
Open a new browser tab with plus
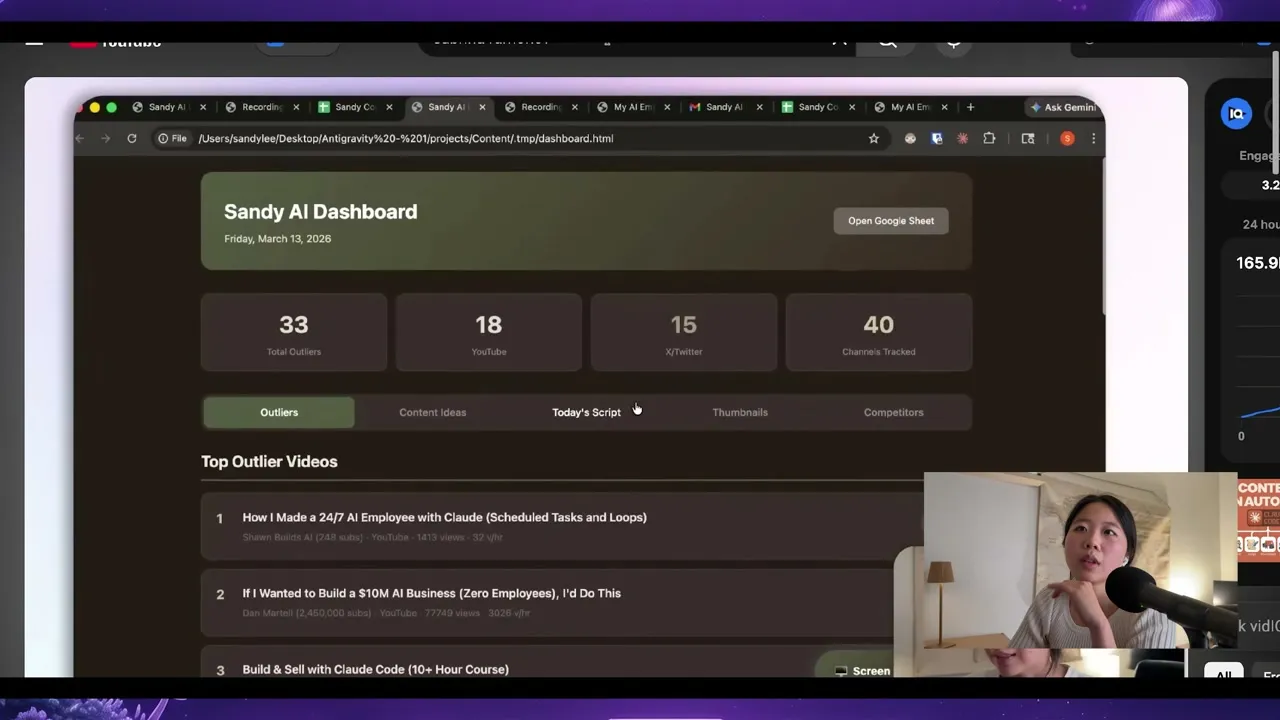tap(970, 107)
